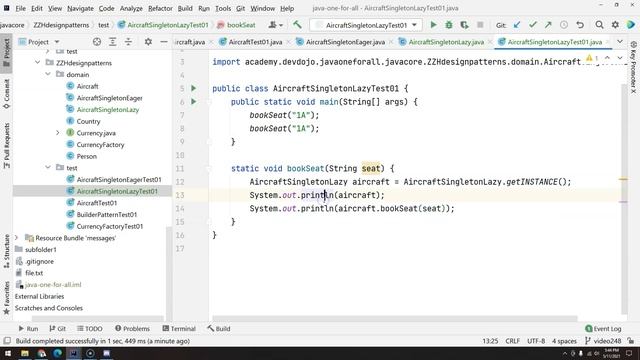This screenshot has width=640, height=360.
Task: Rollback changes with the undo arrow
Action: (x=580, y=25)
